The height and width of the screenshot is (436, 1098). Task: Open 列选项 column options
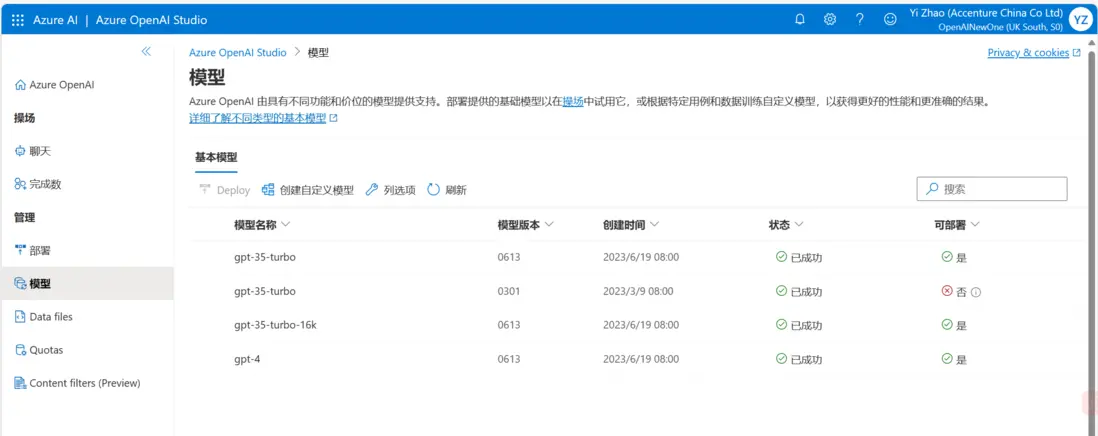click(391, 190)
